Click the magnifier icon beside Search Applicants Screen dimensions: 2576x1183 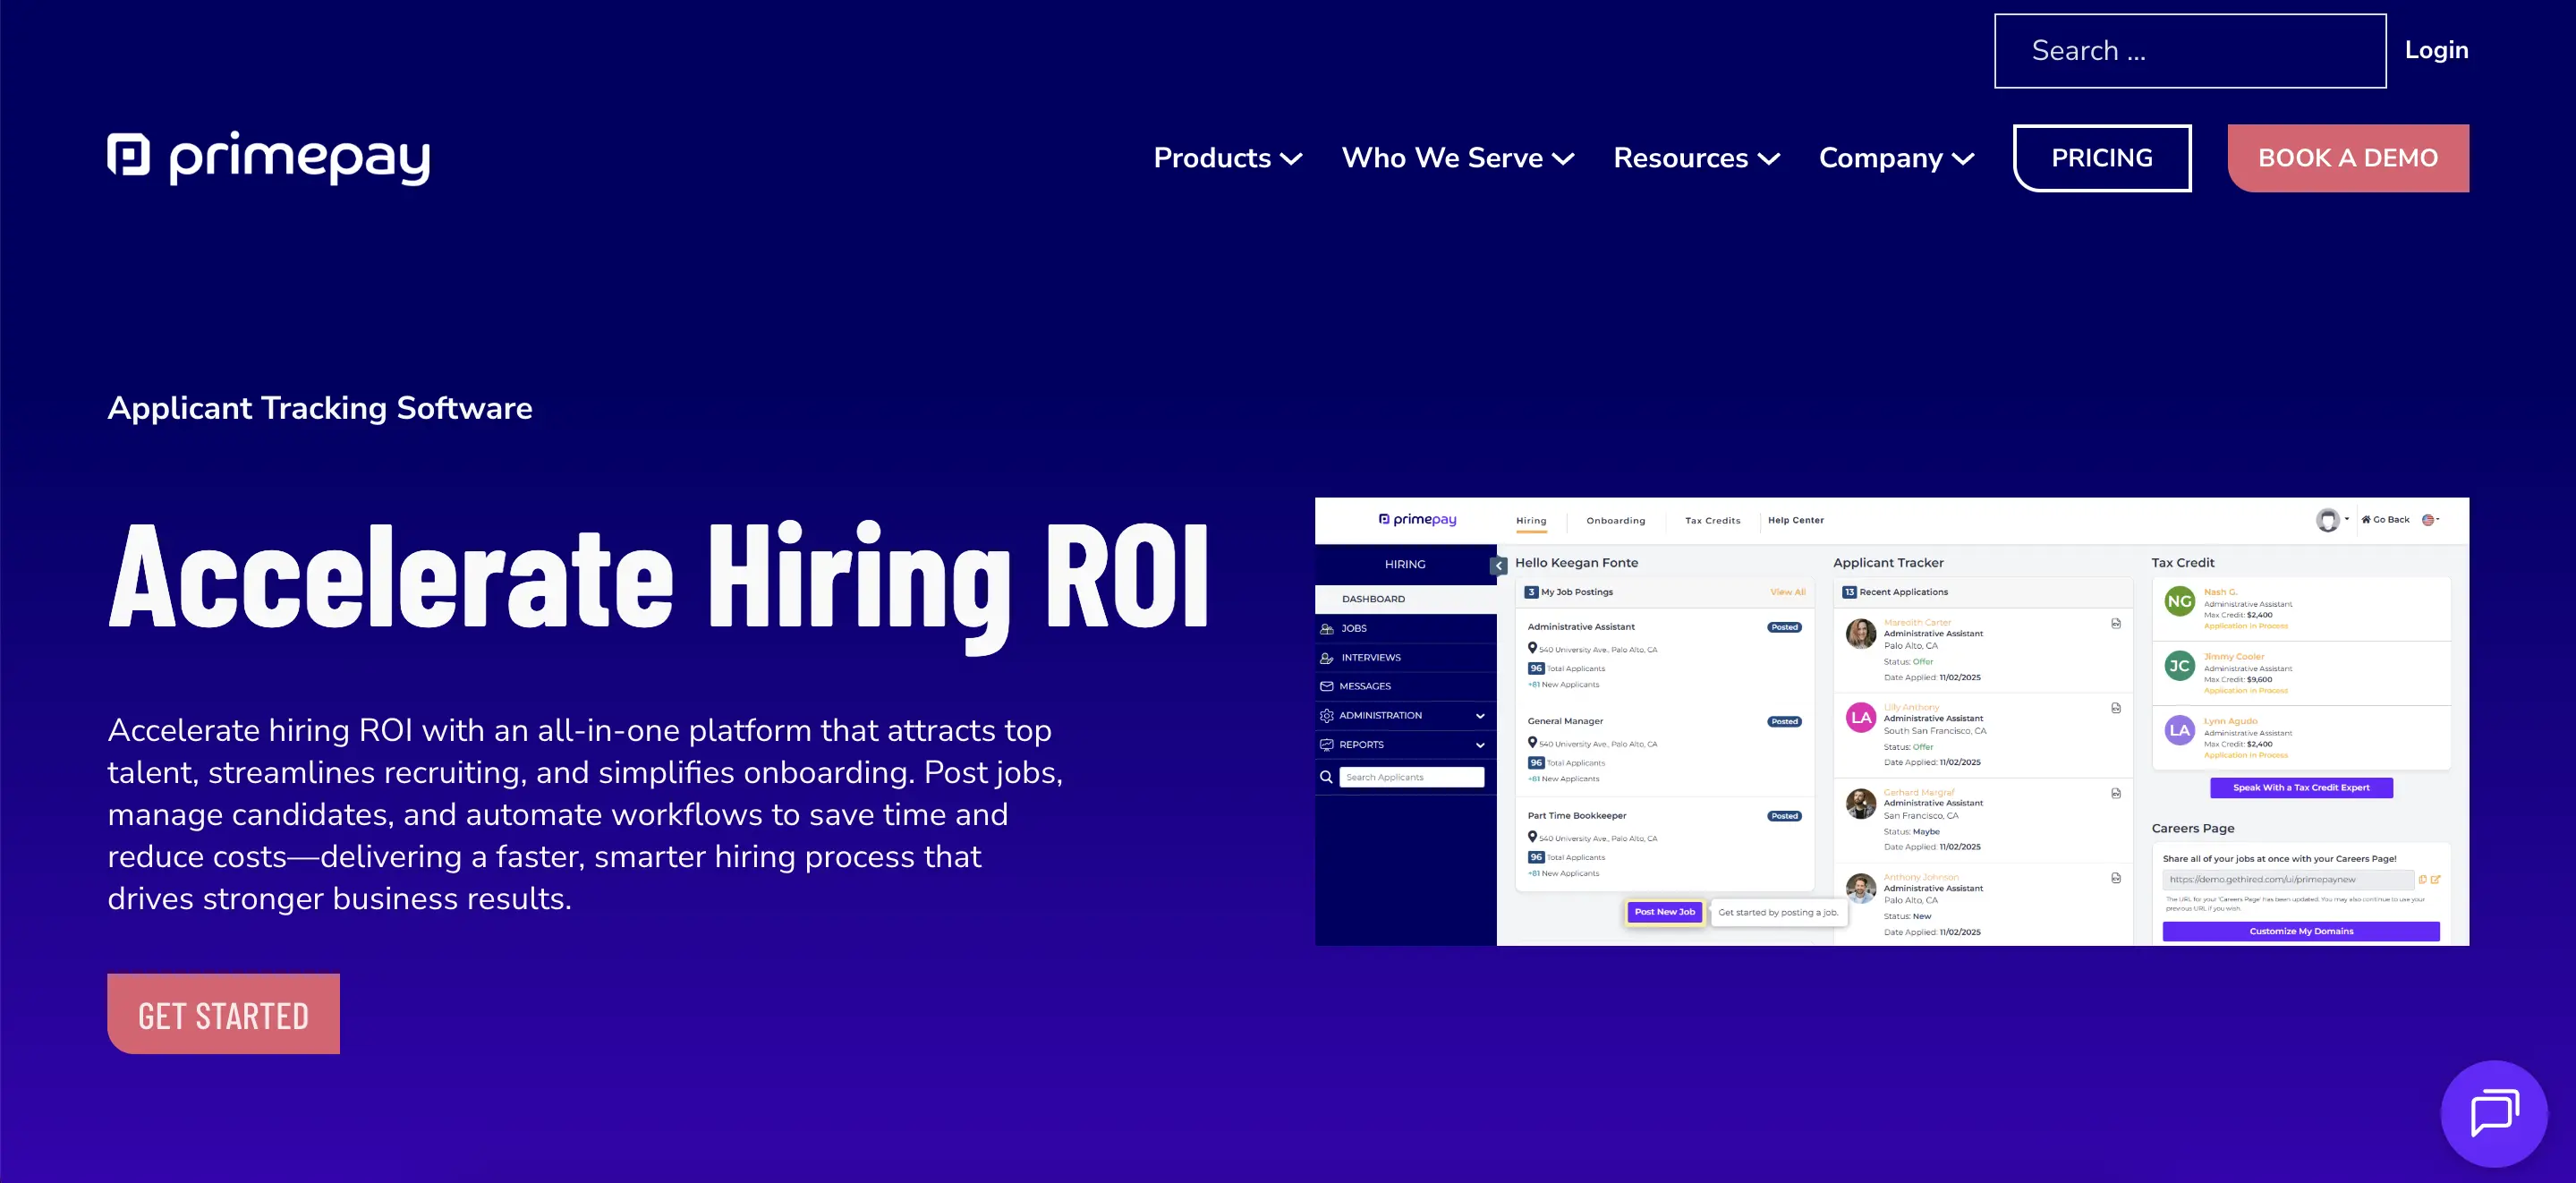pyautogui.click(x=1326, y=777)
